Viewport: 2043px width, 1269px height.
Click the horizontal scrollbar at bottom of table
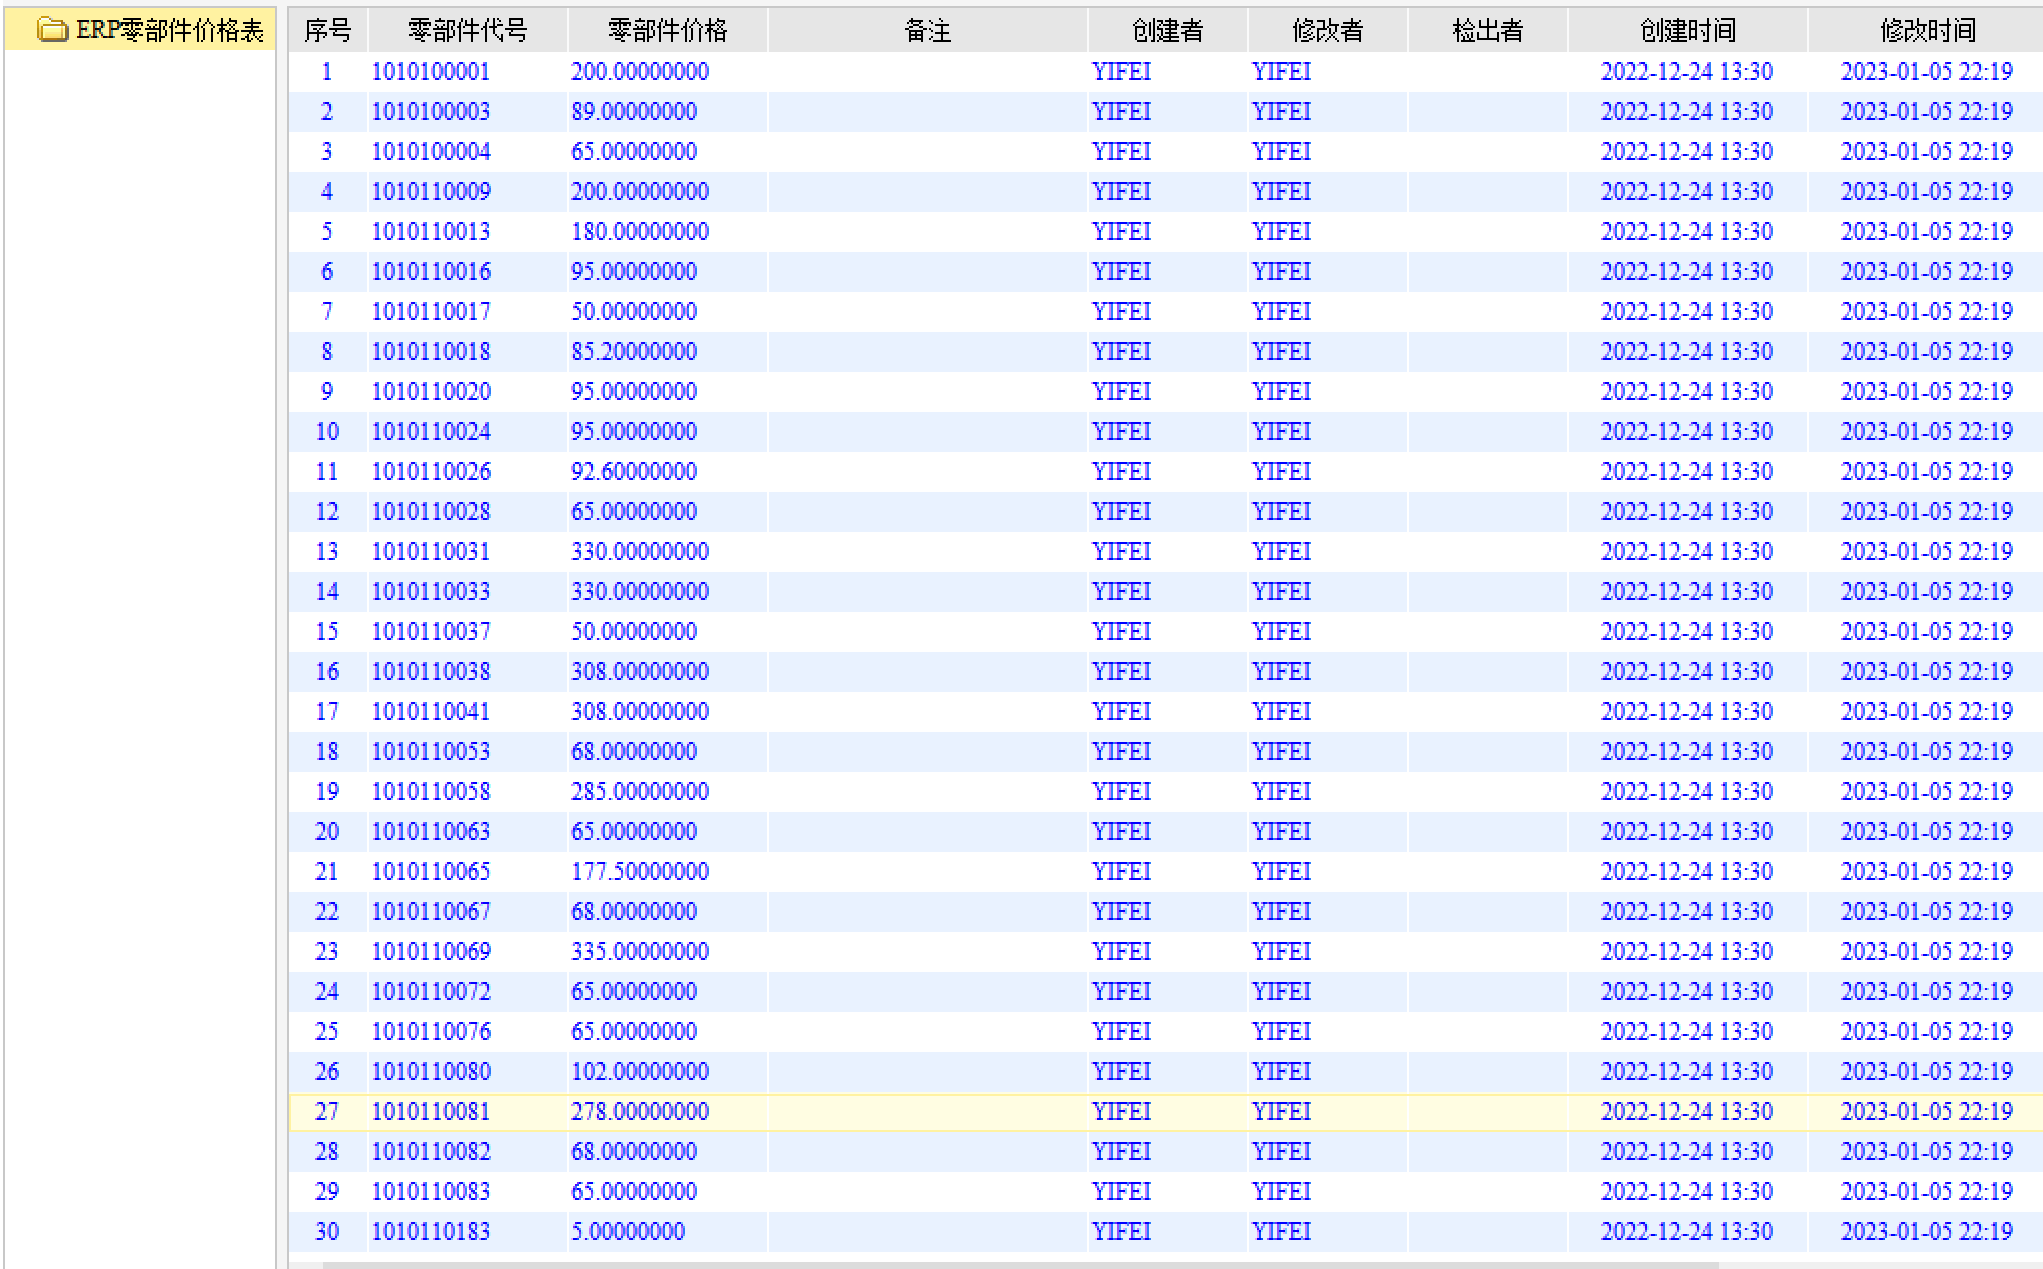coord(1000,1264)
